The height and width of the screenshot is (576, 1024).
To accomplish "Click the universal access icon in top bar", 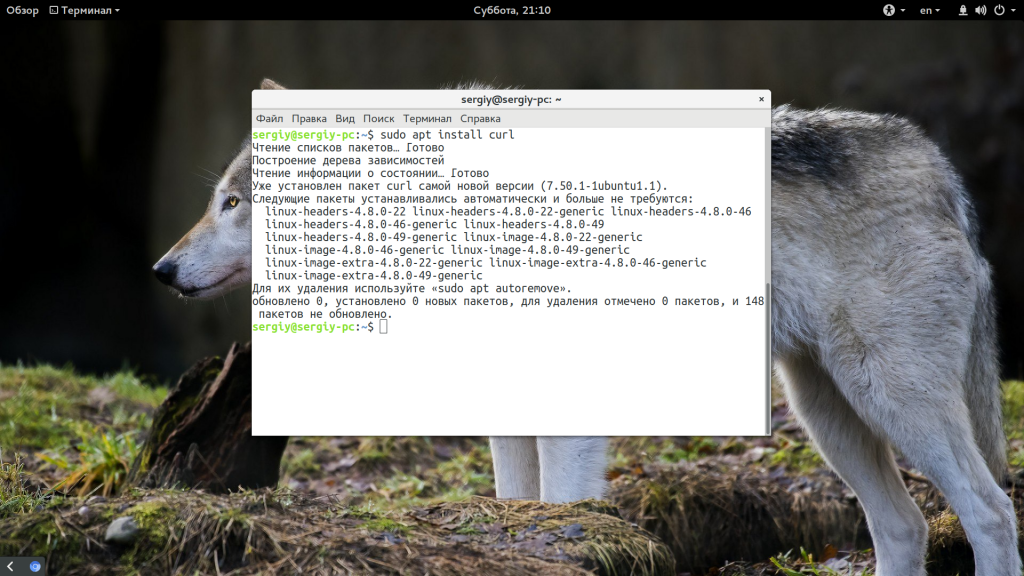I will (x=889, y=10).
